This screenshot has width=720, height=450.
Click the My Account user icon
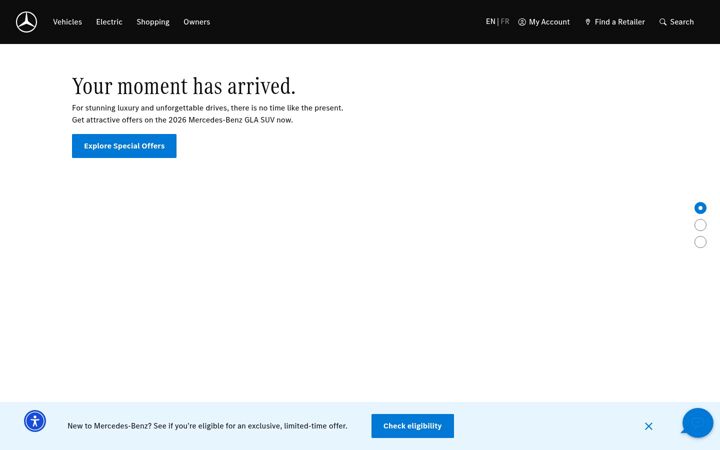(522, 22)
